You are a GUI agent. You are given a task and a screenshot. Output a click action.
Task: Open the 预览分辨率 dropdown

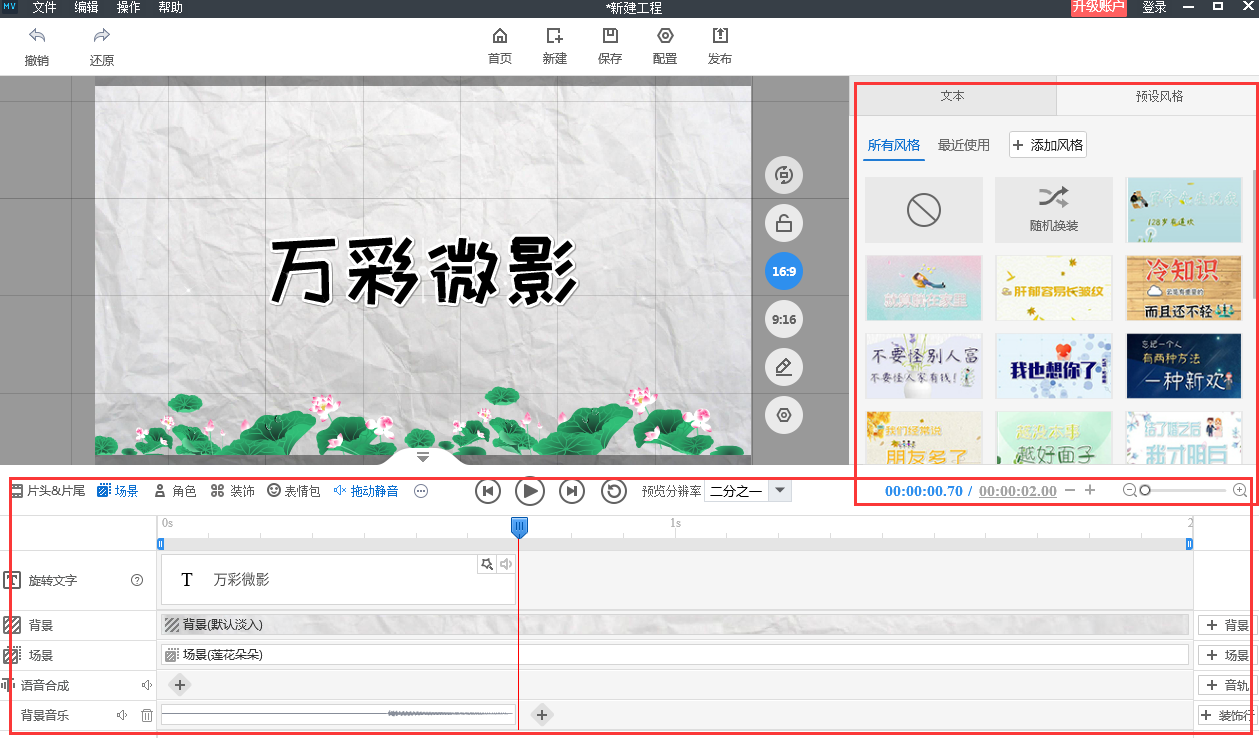coord(748,491)
